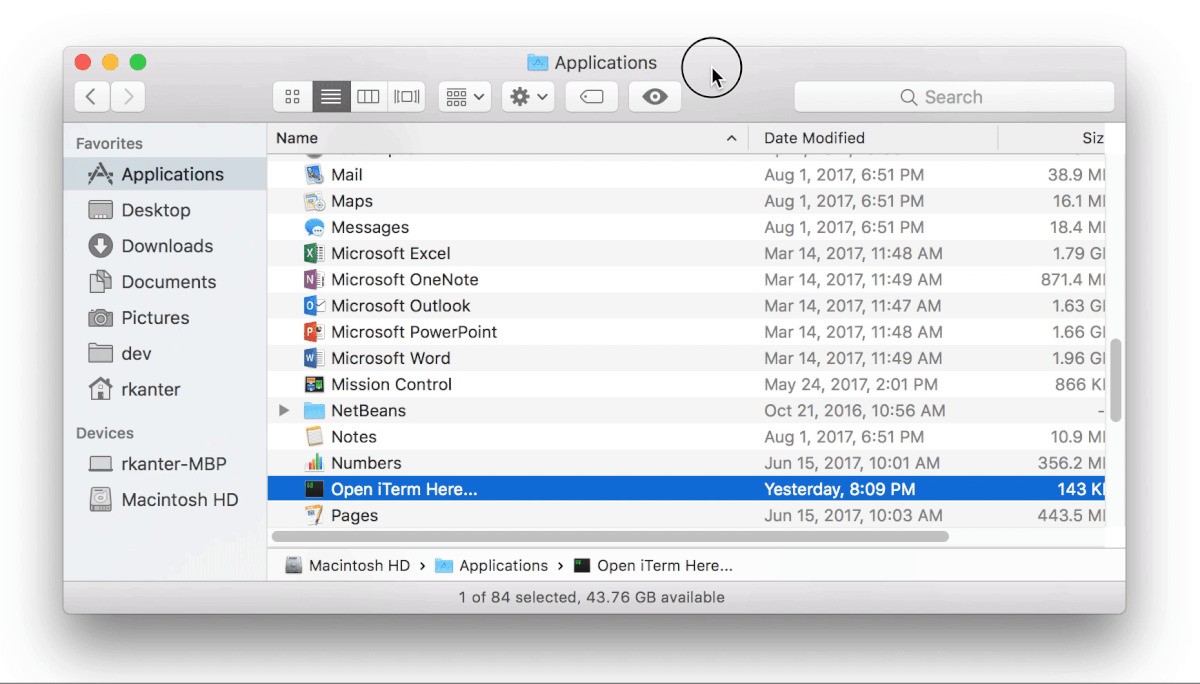Select the Maps row name
The image size is (1200, 684).
coord(352,201)
